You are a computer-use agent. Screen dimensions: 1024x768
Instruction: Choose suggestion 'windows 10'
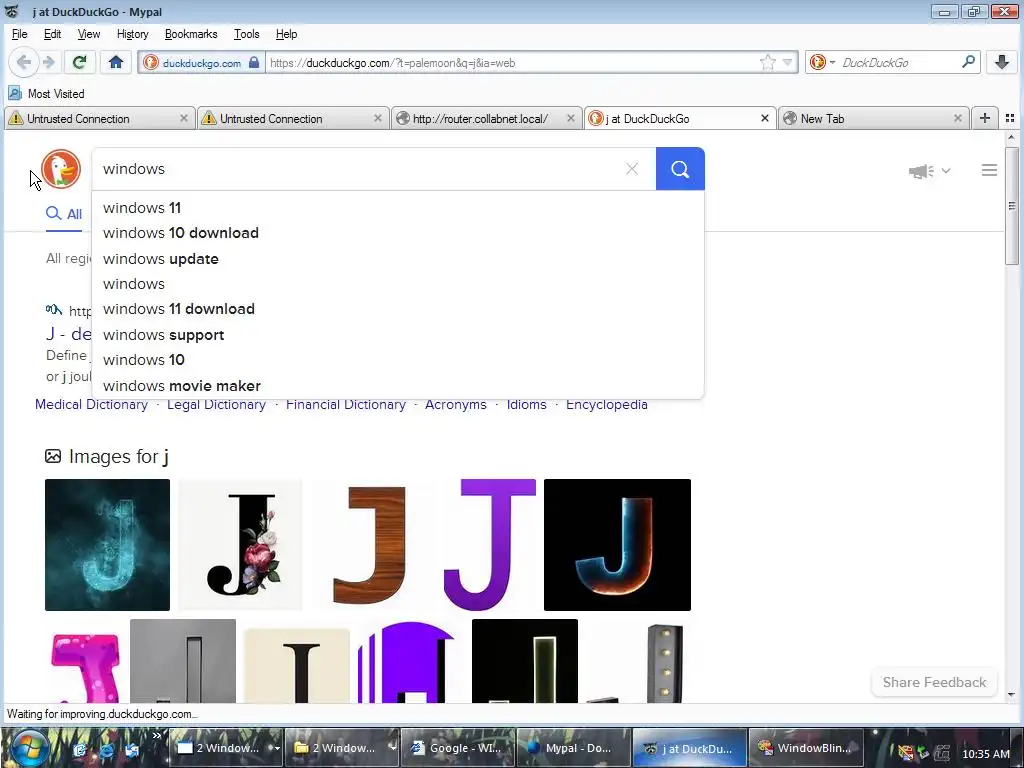pos(398,360)
